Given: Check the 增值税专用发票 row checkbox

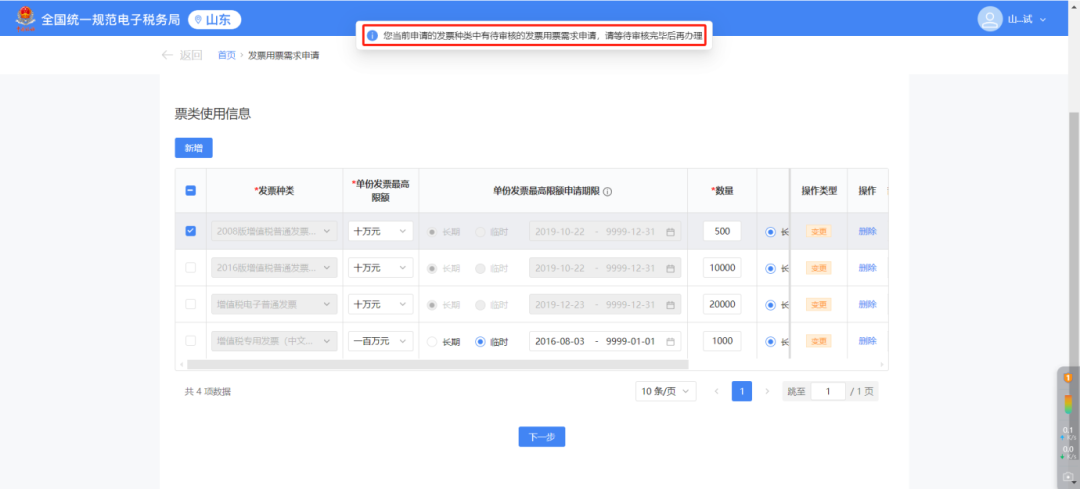Looking at the screenshot, I should [x=191, y=340].
